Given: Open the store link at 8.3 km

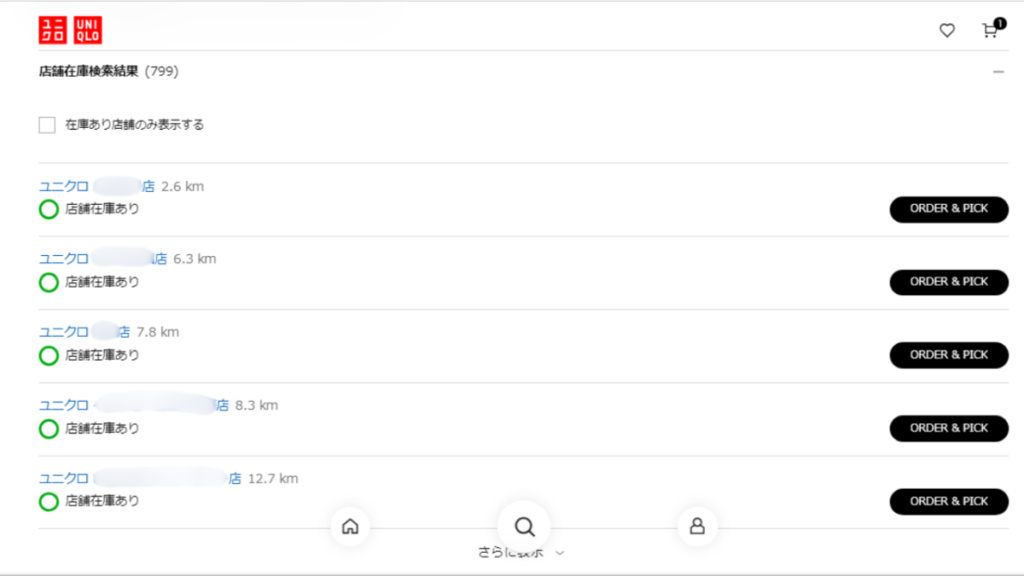Looking at the screenshot, I should coord(133,405).
